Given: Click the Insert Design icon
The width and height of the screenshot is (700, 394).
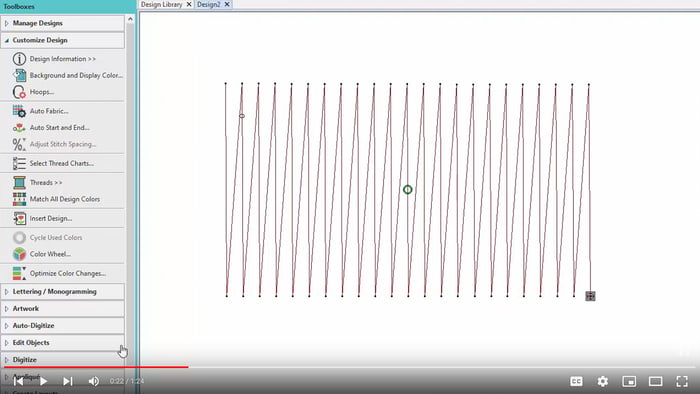Looking at the screenshot, I should tap(19, 218).
